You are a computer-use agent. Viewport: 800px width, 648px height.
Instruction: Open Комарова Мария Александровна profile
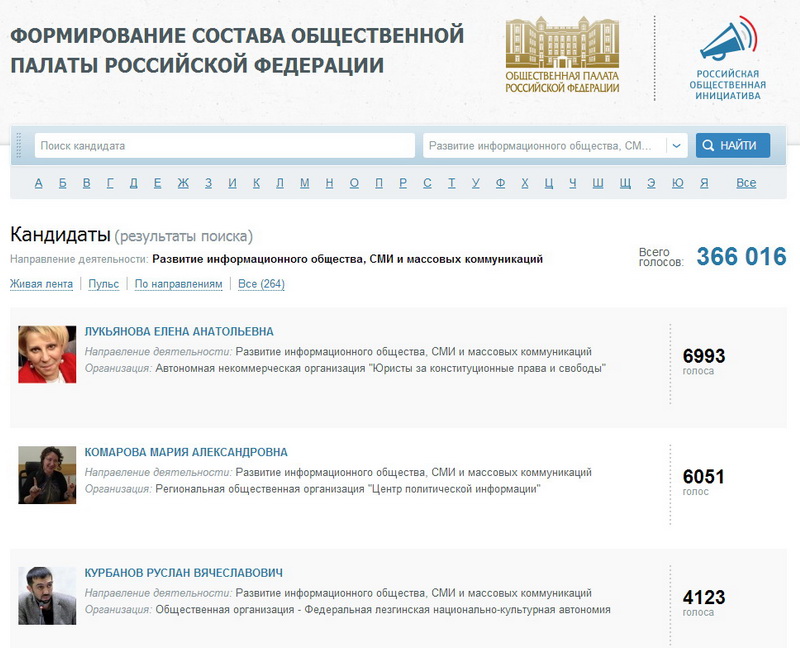186,452
